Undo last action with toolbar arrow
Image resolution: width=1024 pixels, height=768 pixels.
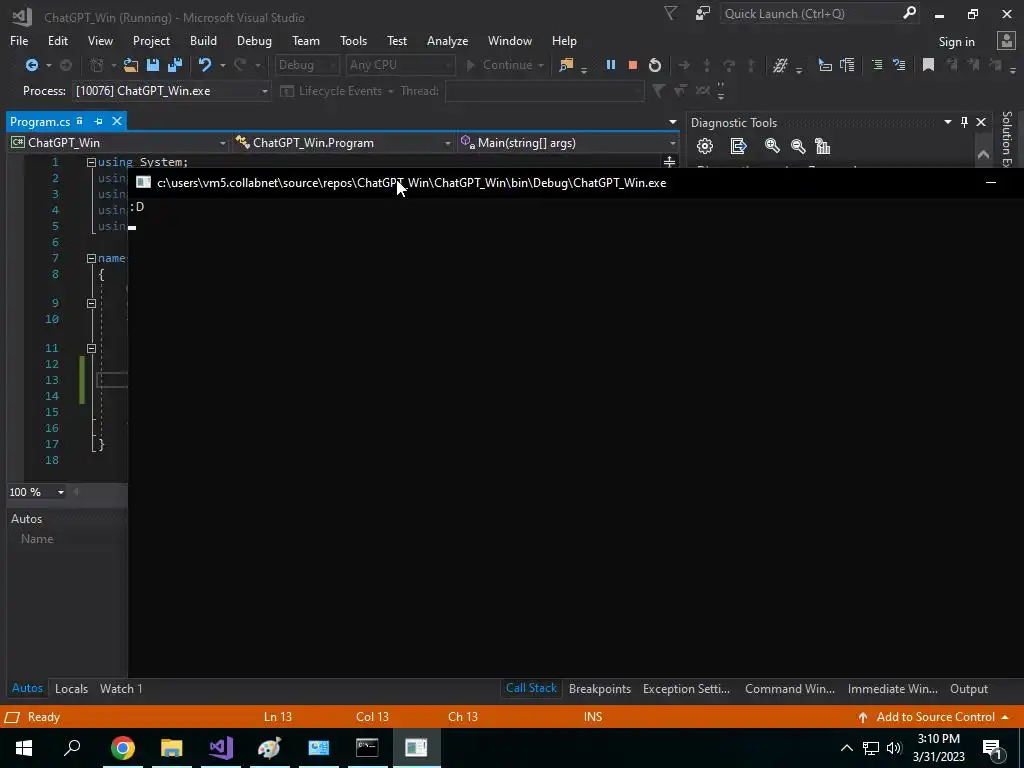coord(205,65)
